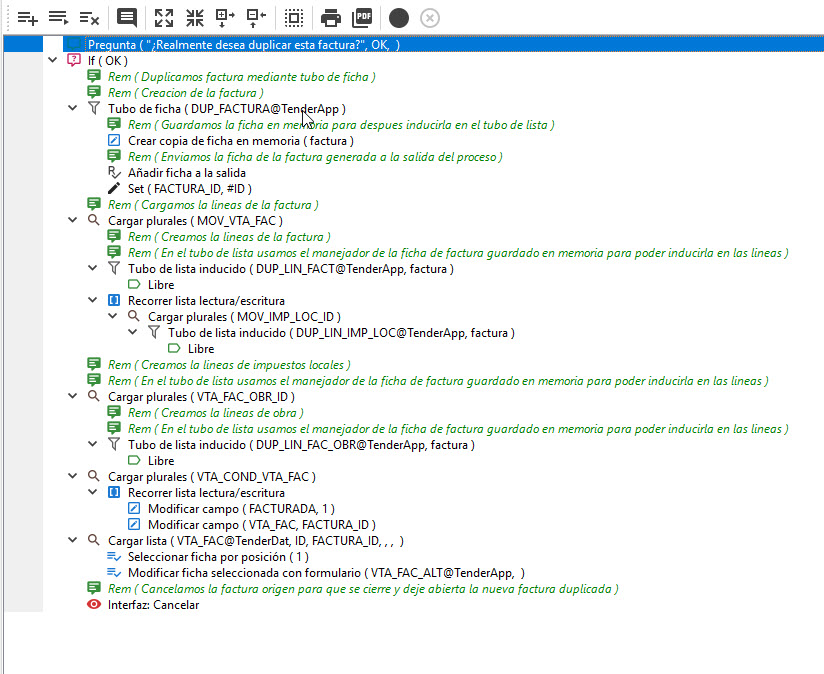The height and width of the screenshot is (674, 824).
Task: Select Libre under Tubo de lista inducido DUP_LIN_IMP_LOC
Action: 201,349
